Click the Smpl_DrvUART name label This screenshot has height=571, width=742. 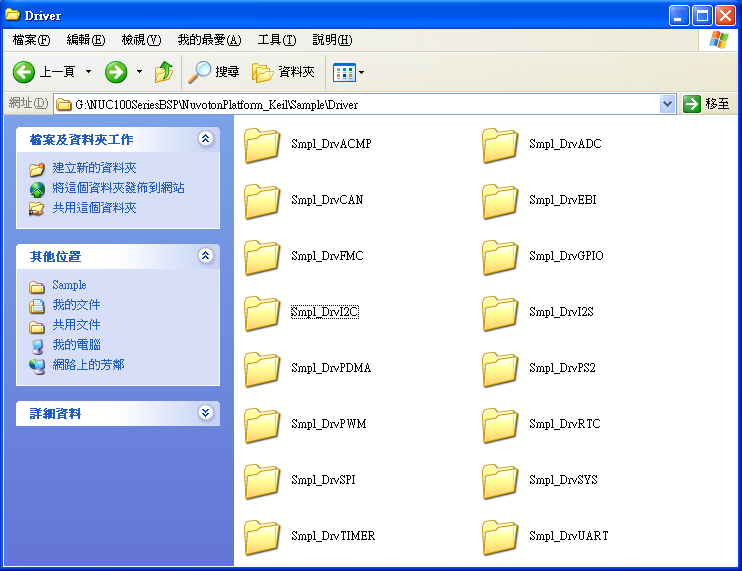(569, 536)
